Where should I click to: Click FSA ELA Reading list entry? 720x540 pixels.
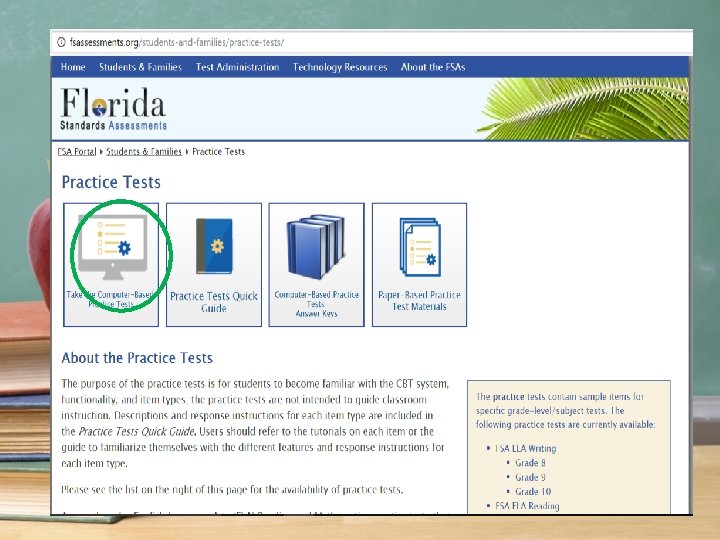point(527,506)
